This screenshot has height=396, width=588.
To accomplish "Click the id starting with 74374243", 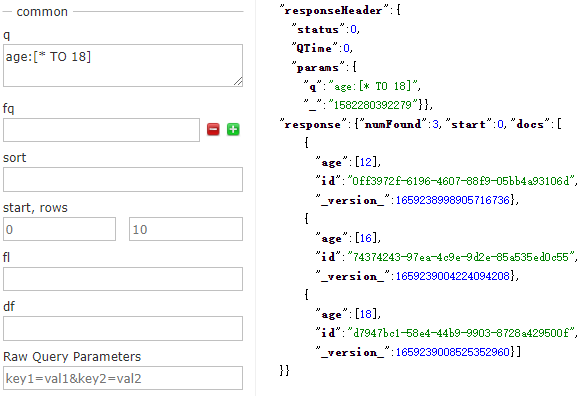I will [461, 257].
